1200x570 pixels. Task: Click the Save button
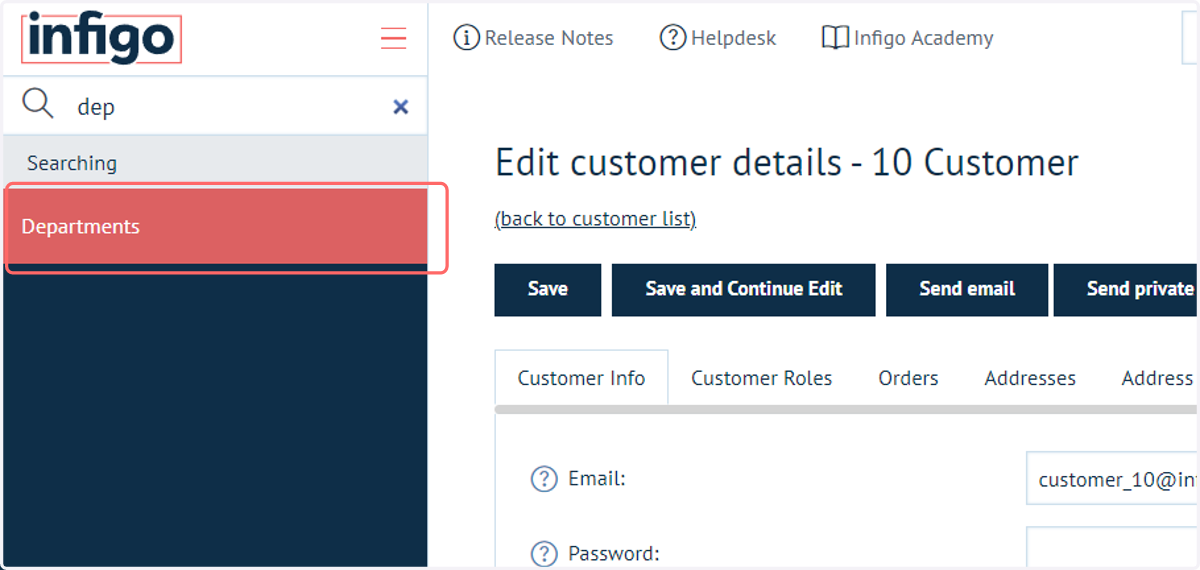click(548, 290)
